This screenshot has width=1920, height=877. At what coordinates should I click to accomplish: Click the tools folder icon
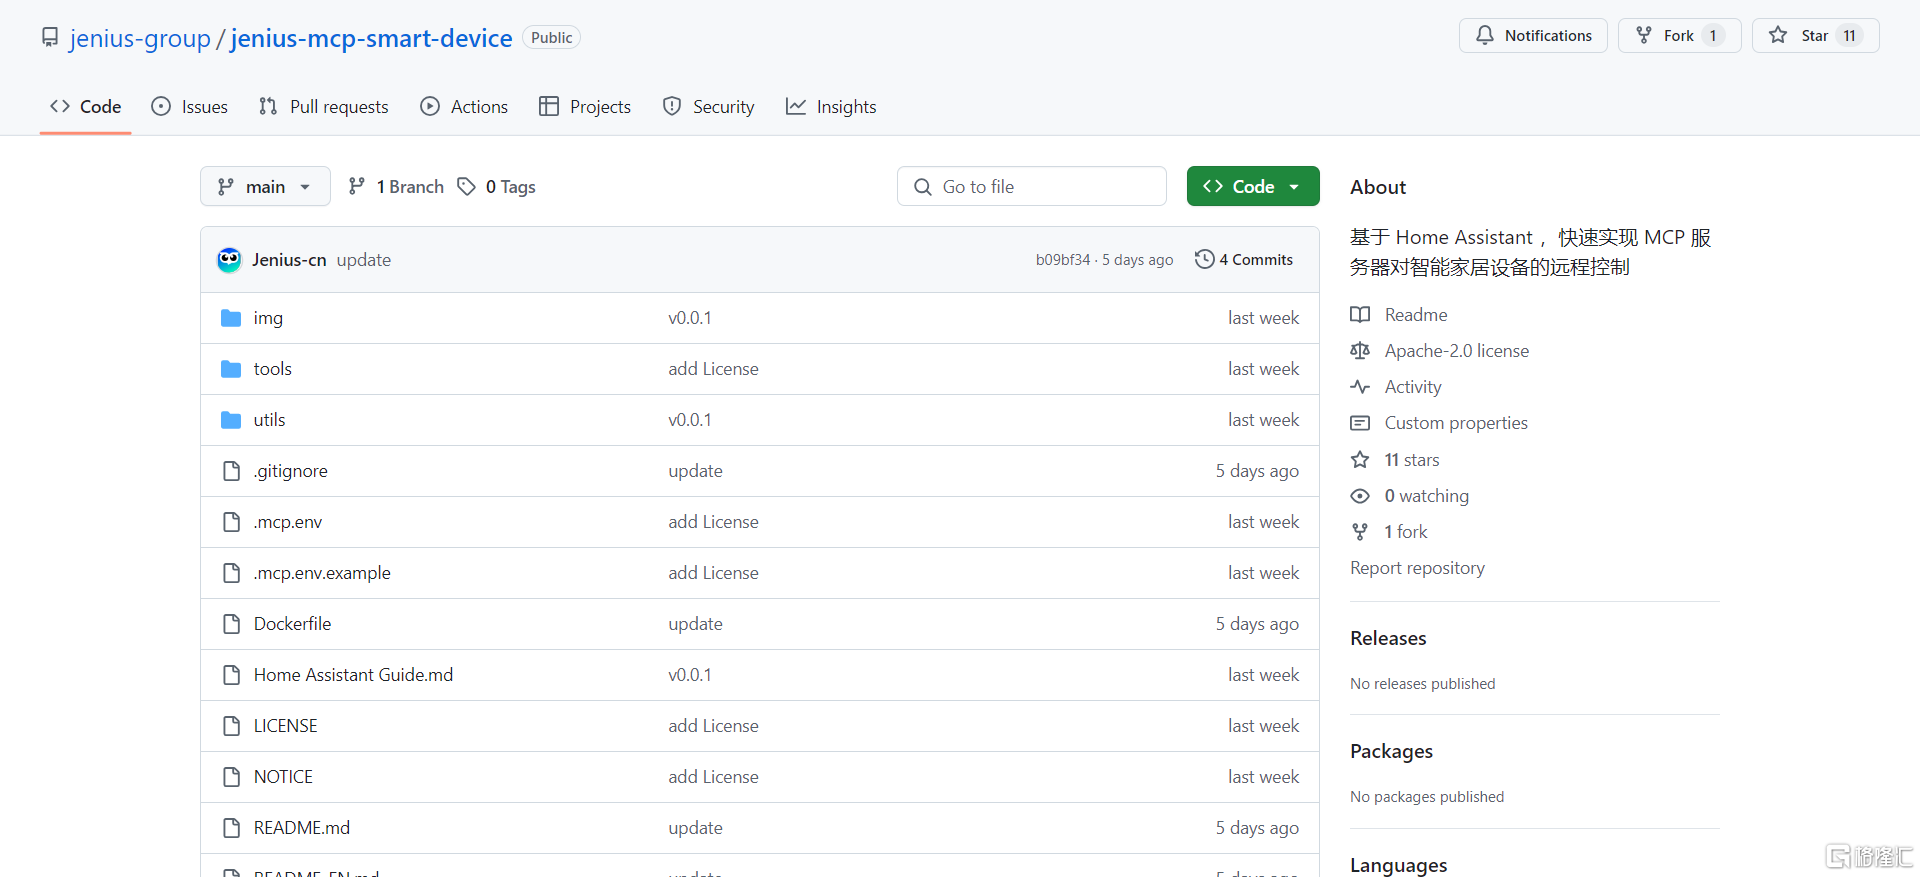pos(231,369)
